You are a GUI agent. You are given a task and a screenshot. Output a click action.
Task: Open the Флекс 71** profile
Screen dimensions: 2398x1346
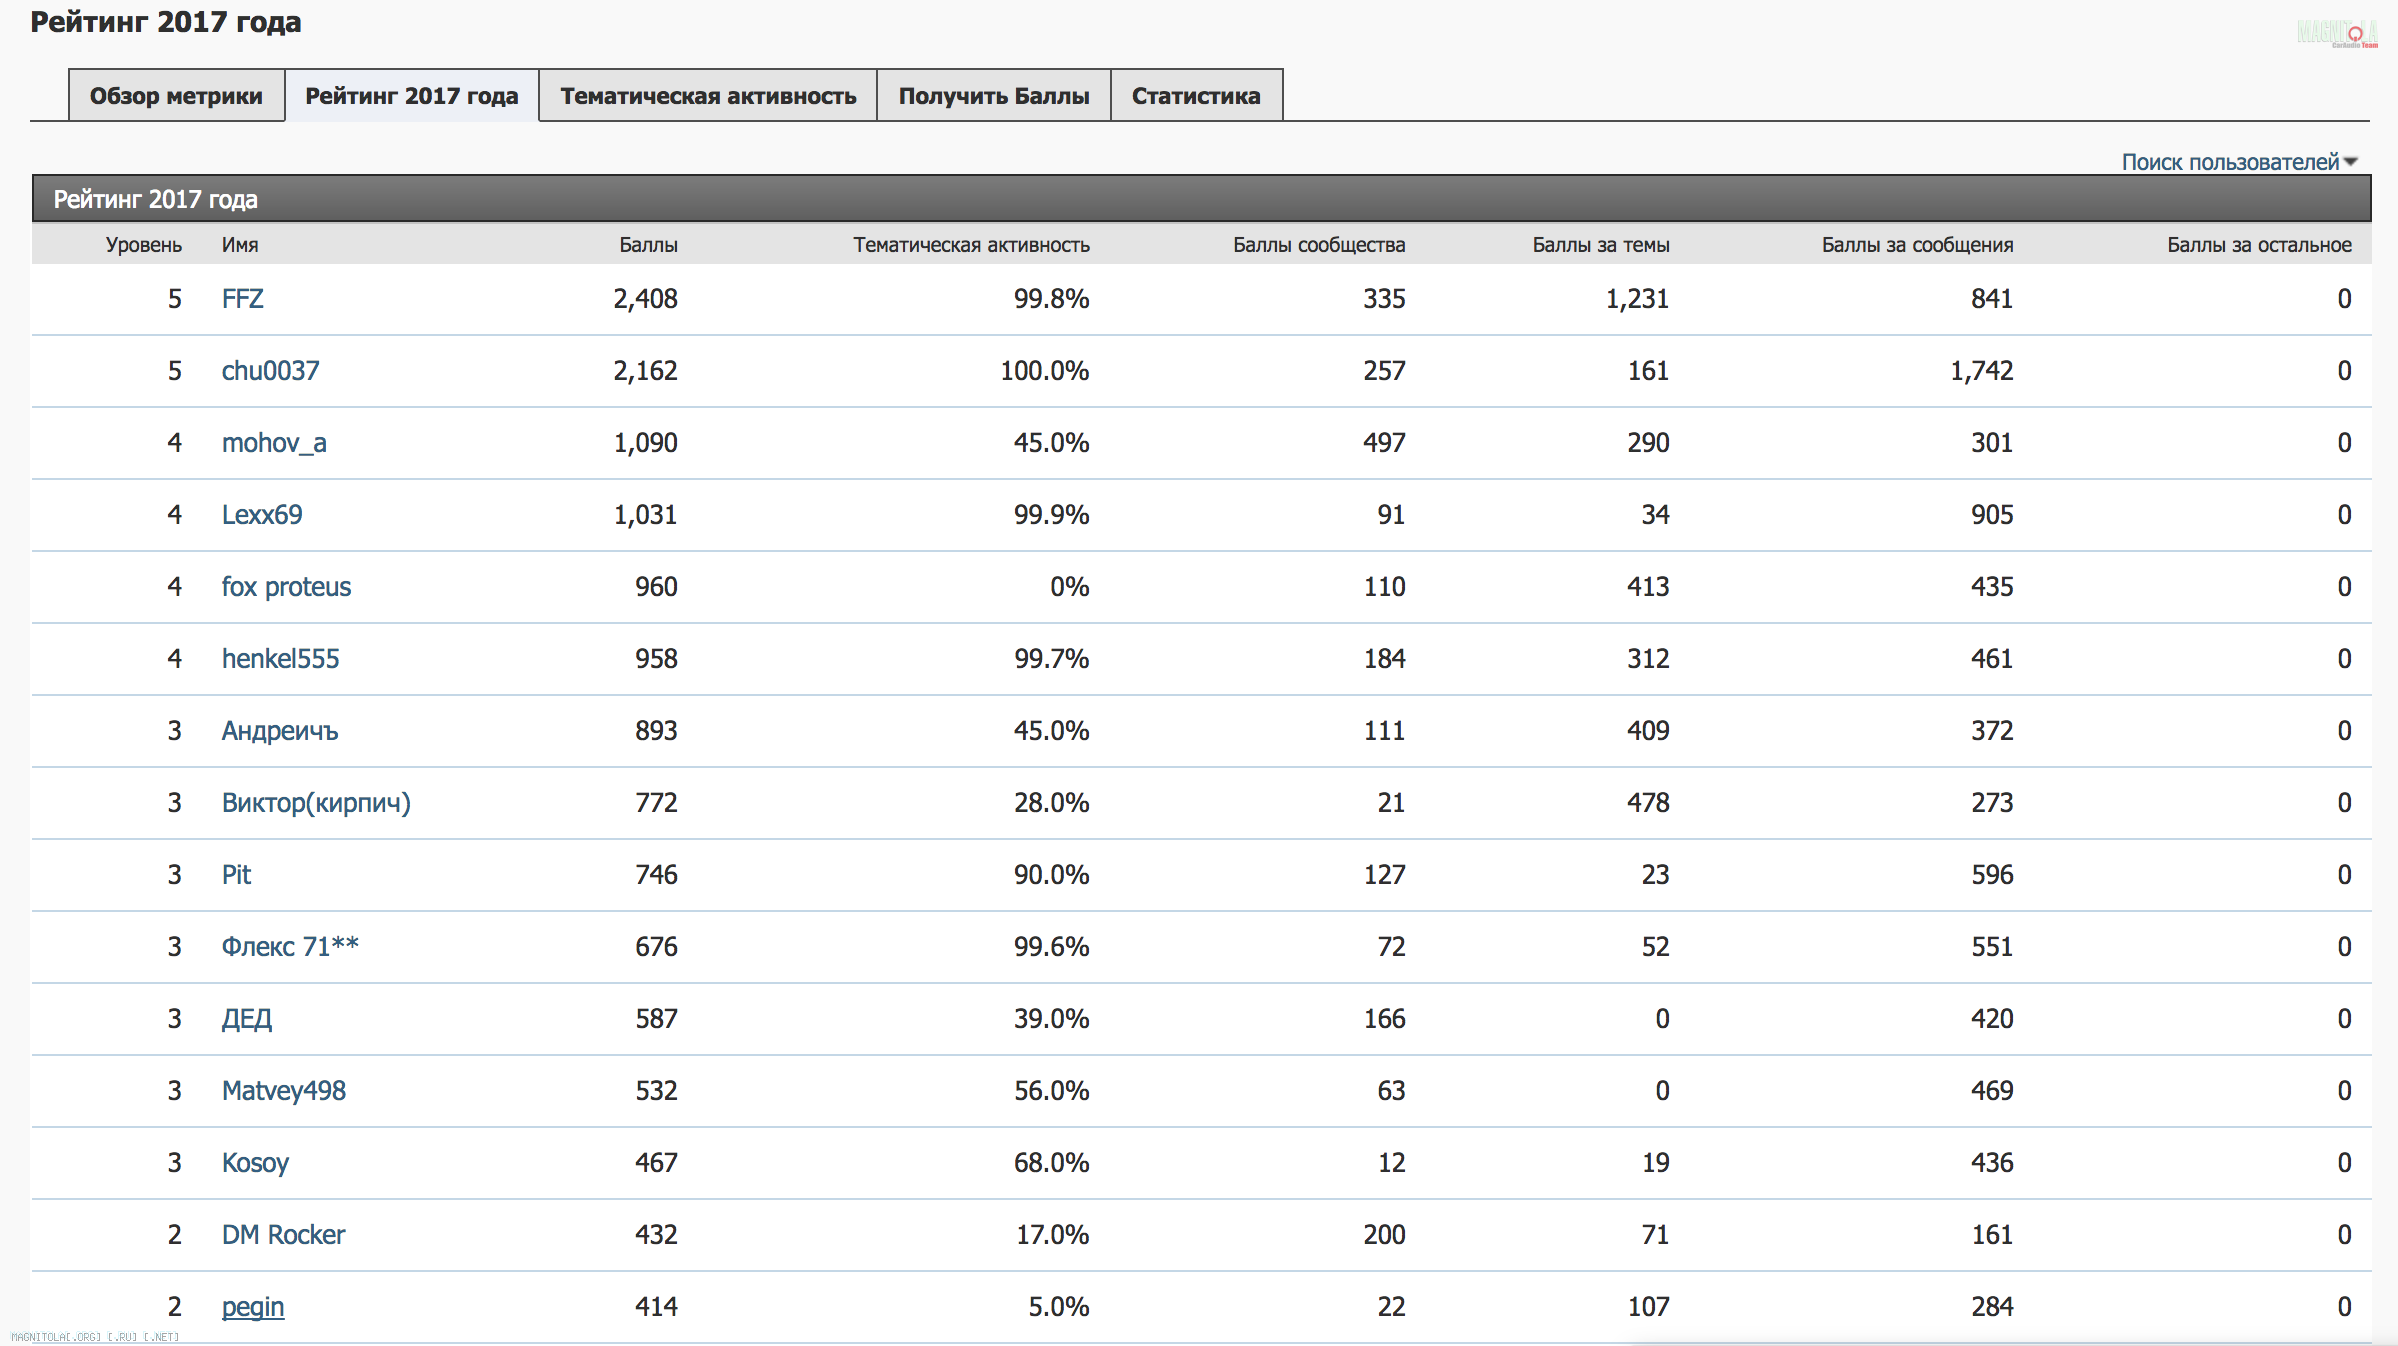[289, 947]
